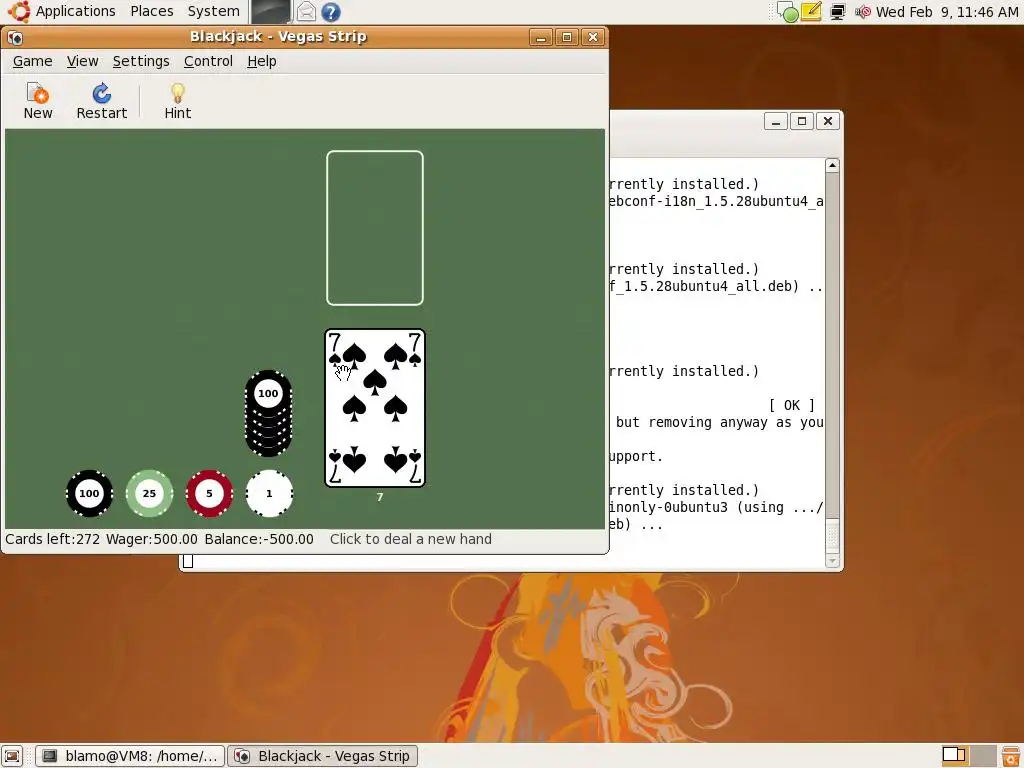Screen dimensions: 1024x768
Task: Click the show desktop icon in bottom panel
Action: click(12, 756)
